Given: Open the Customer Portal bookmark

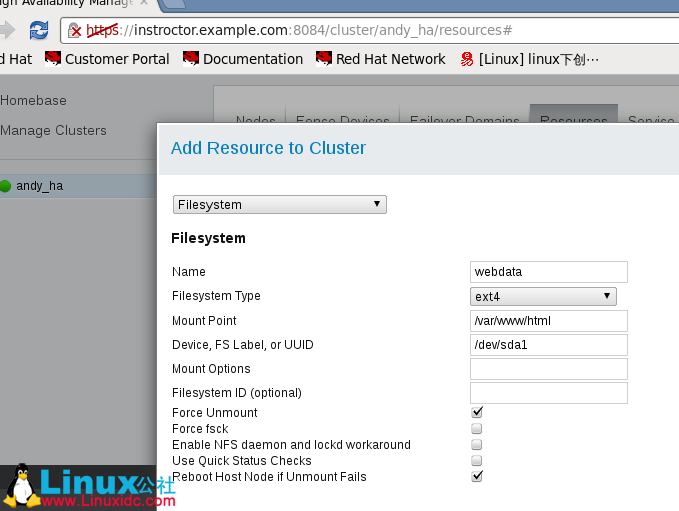Looking at the screenshot, I should point(107,59).
